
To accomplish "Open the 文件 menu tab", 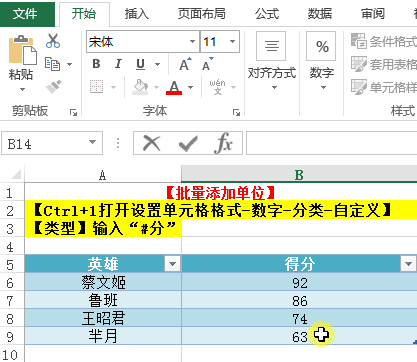I will pos(25,14).
